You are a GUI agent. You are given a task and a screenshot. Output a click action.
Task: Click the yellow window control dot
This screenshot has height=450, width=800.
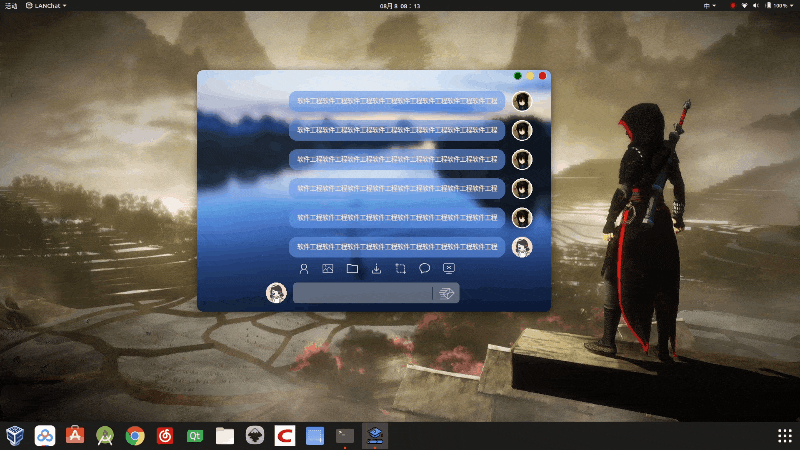(x=530, y=76)
